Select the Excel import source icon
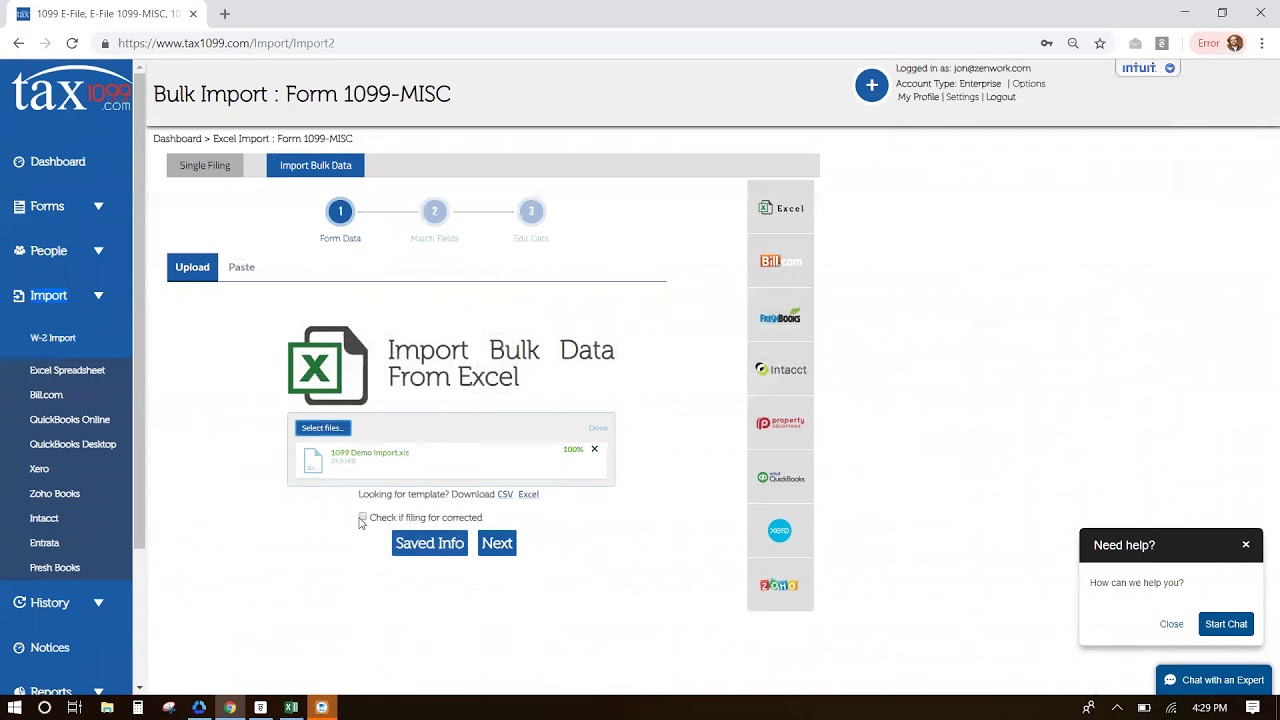 (x=780, y=208)
